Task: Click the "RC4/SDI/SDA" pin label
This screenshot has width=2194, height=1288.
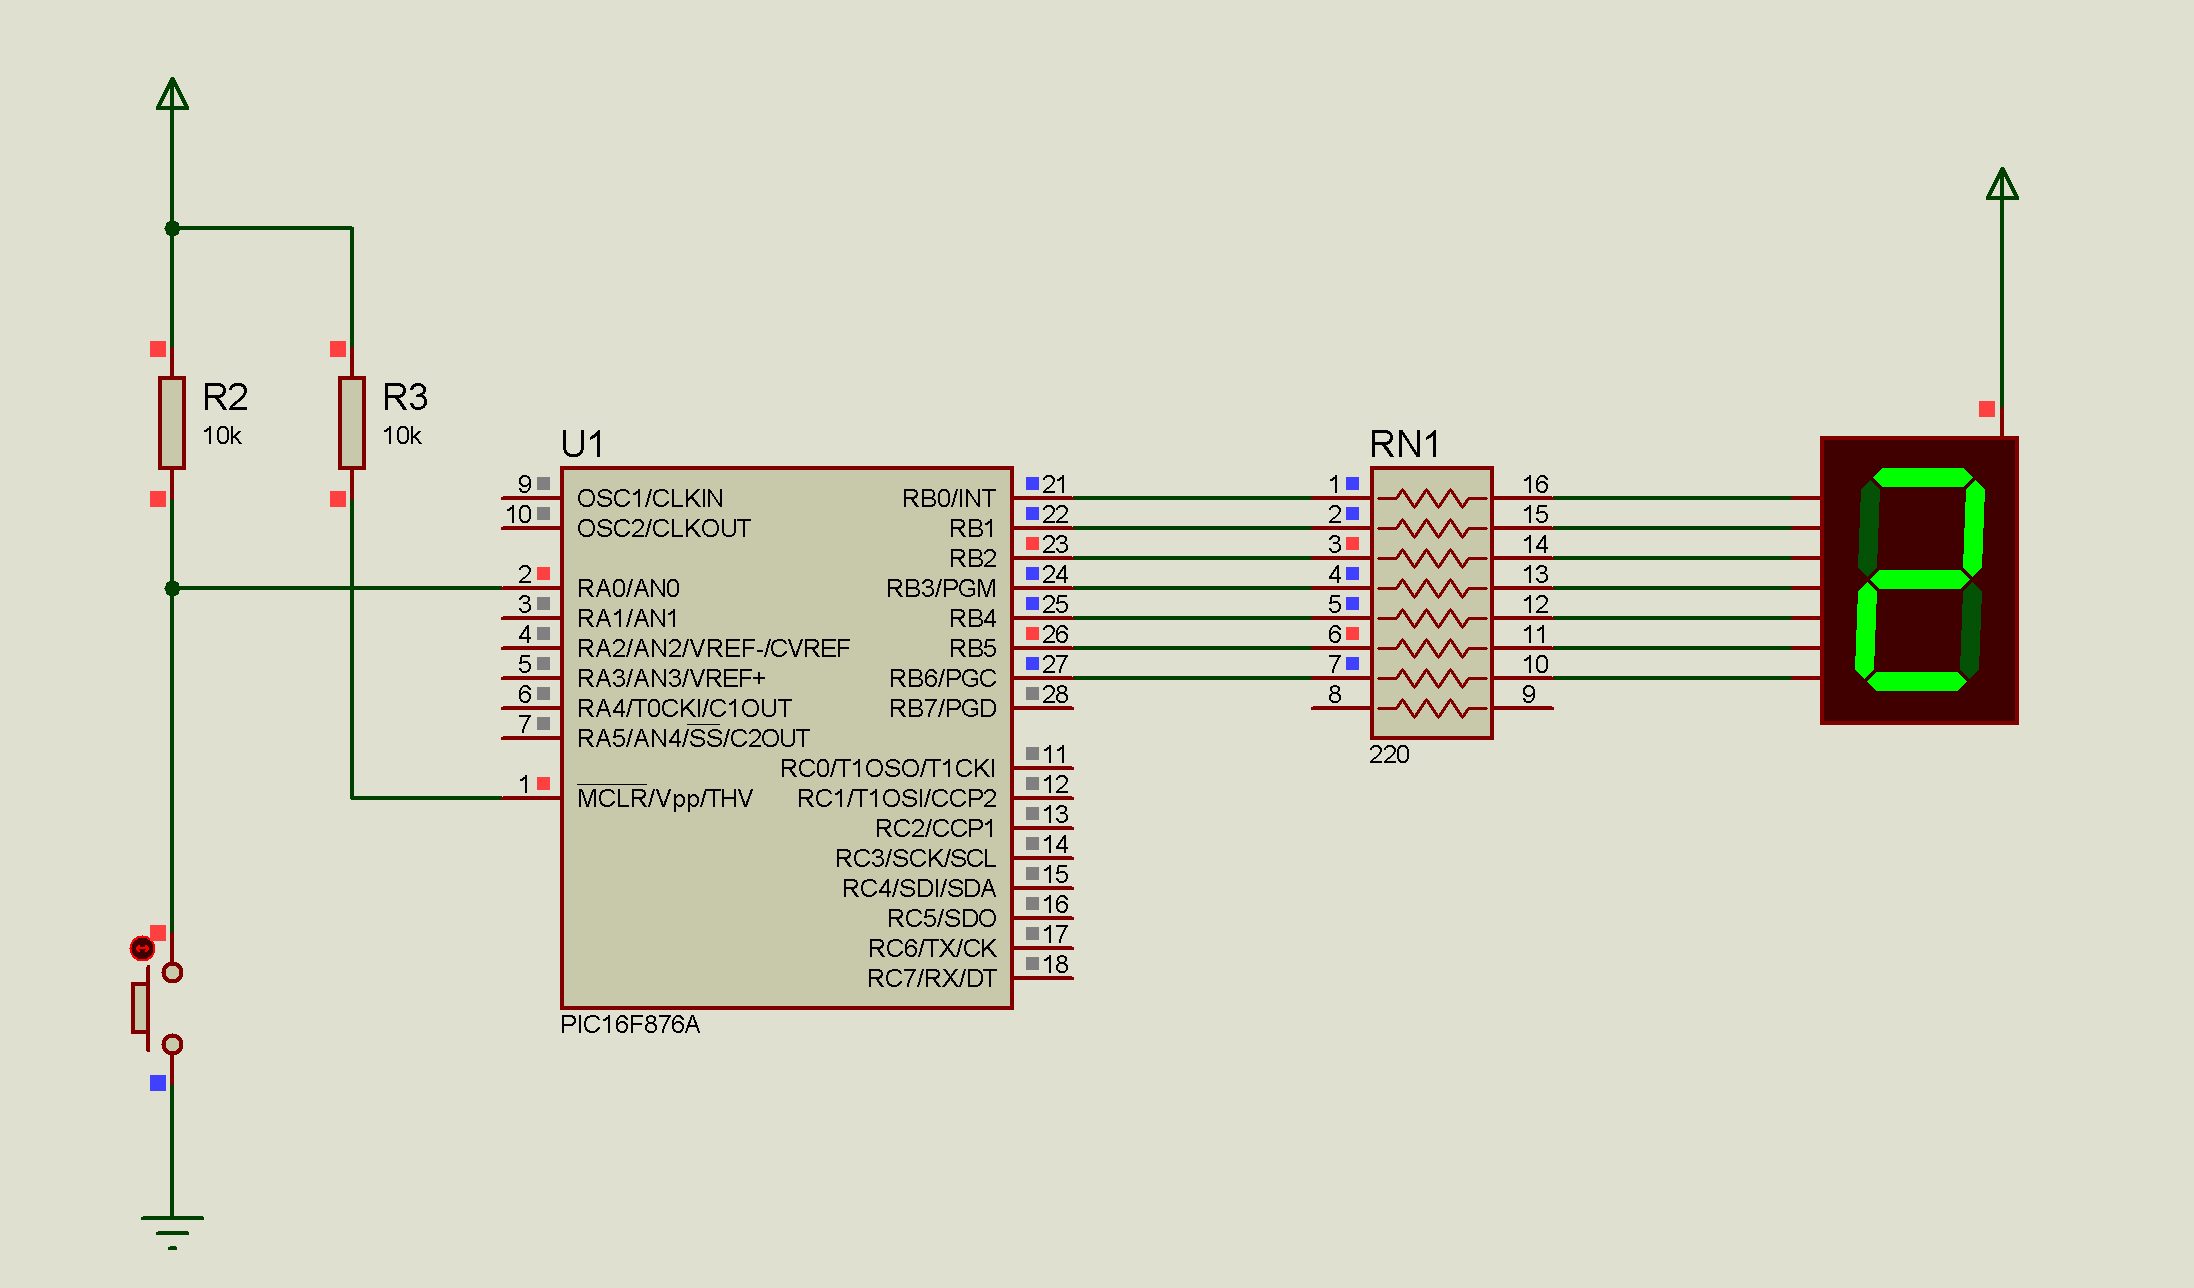Action: point(919,888)
